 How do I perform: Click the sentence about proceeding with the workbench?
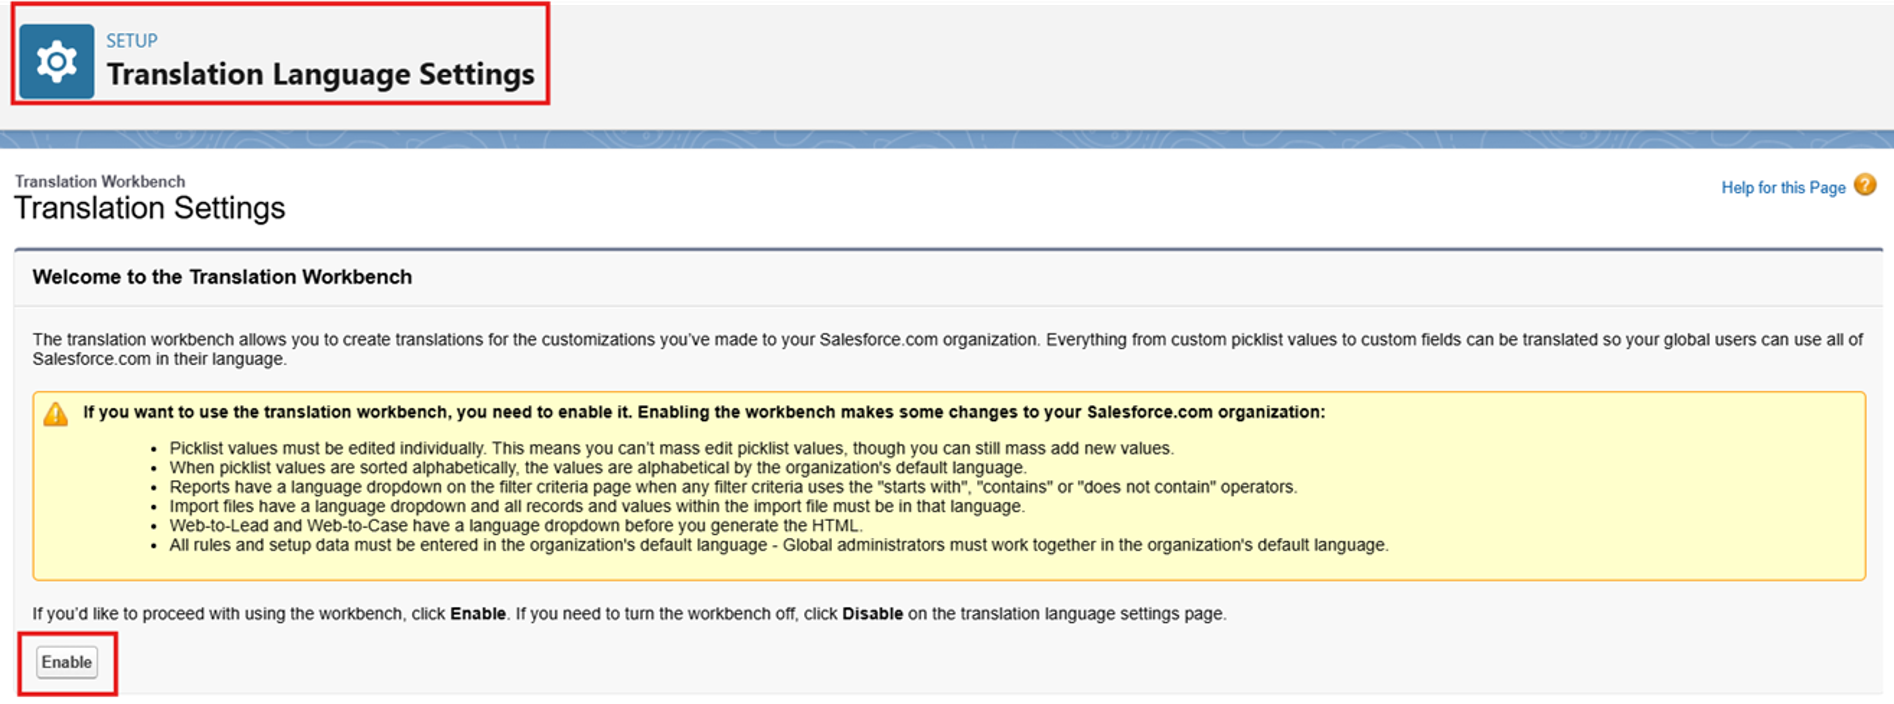tap(629, 614)
